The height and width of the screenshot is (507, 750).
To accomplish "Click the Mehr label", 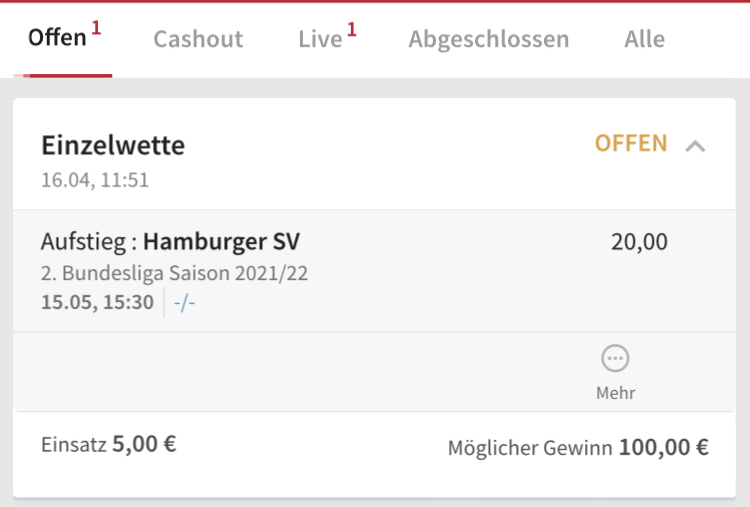I will pos(615,393).
